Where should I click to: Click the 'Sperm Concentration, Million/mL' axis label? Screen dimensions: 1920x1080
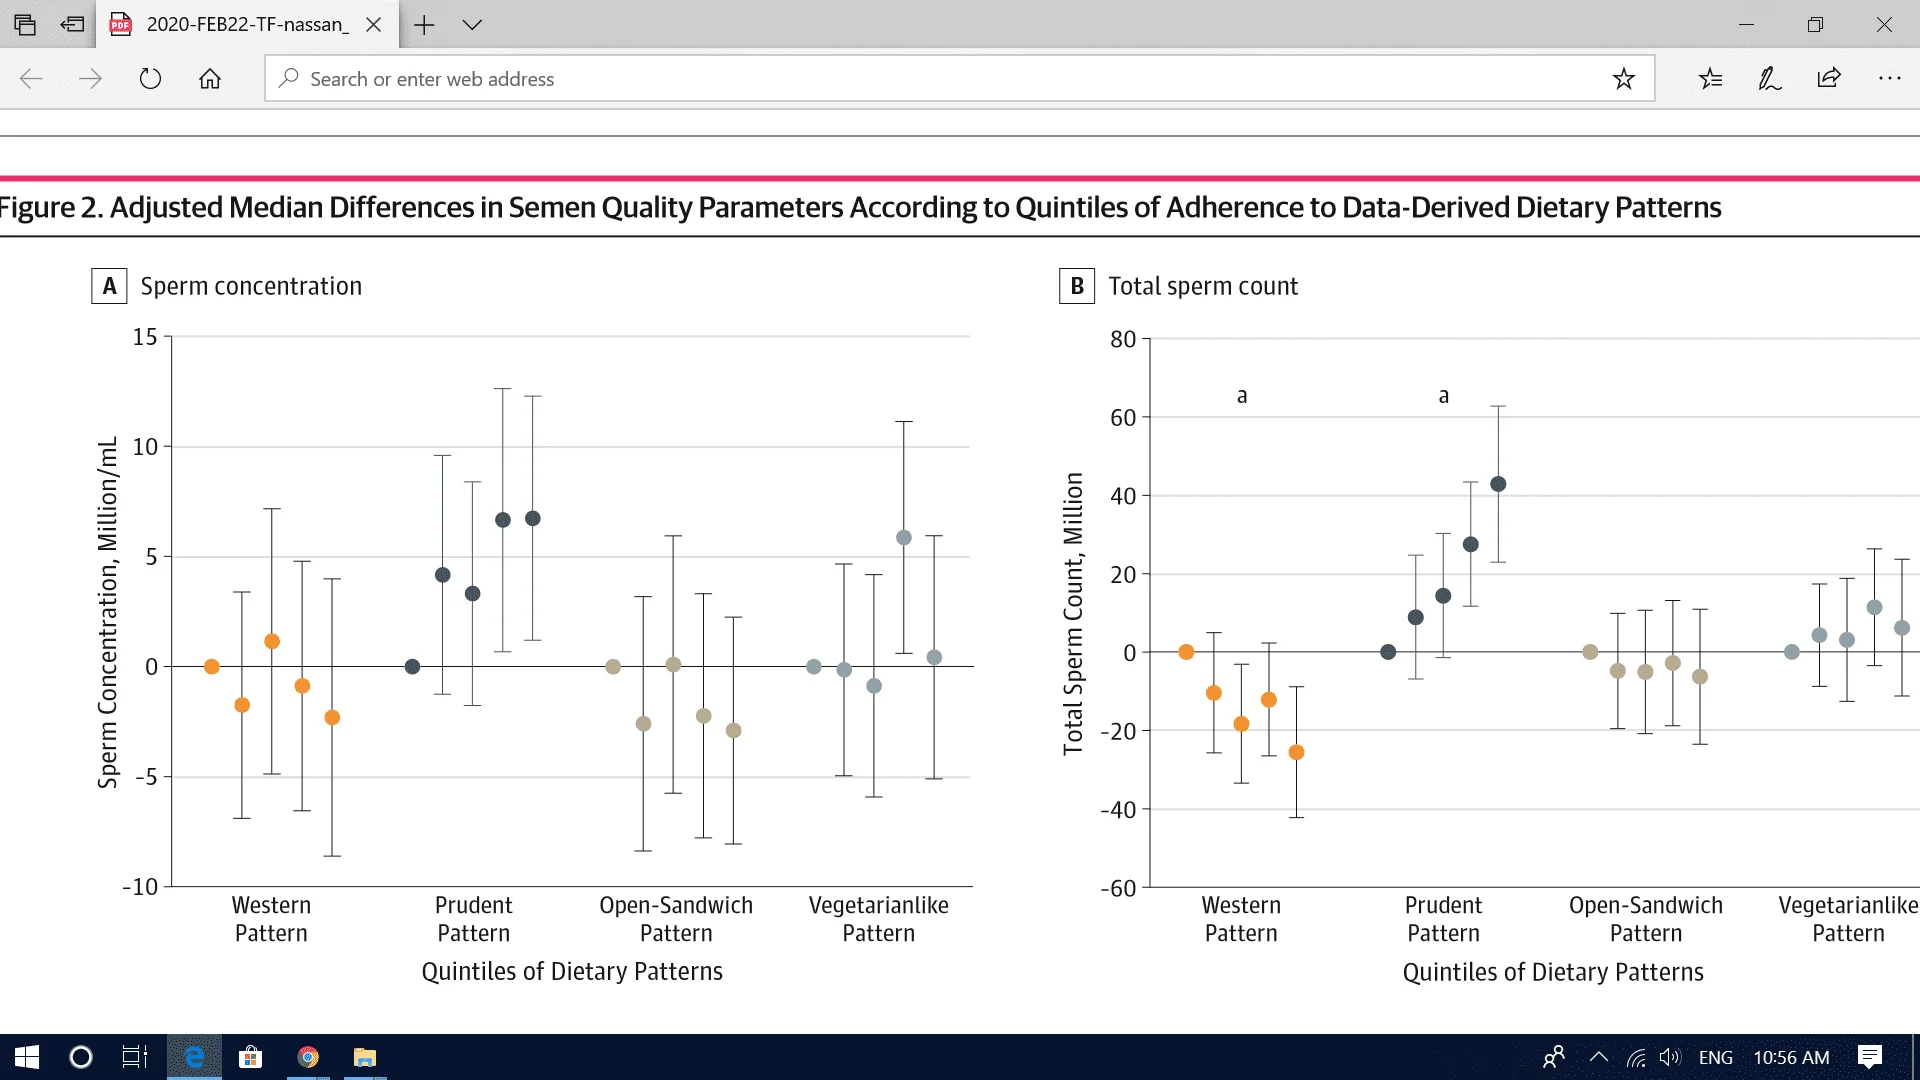pyautogui.click(x=107, y=612)
